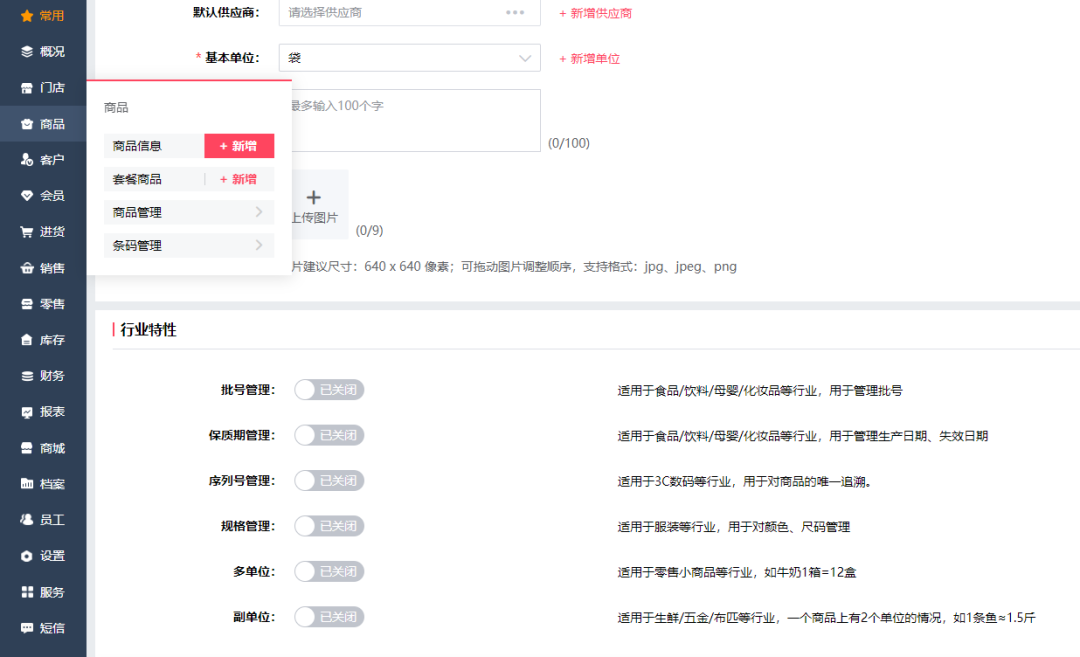Open 设置 from the left sidebar

(x=42, y=555)
